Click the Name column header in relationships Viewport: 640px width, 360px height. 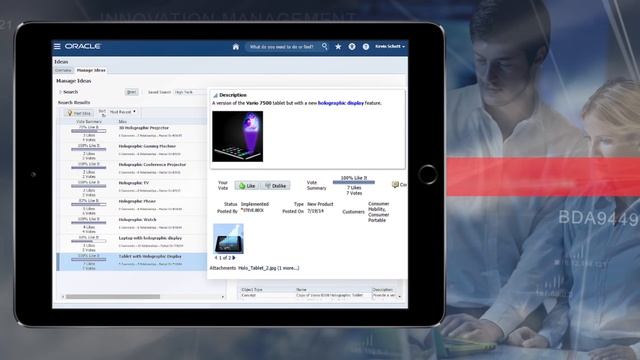tap(301, 289)
